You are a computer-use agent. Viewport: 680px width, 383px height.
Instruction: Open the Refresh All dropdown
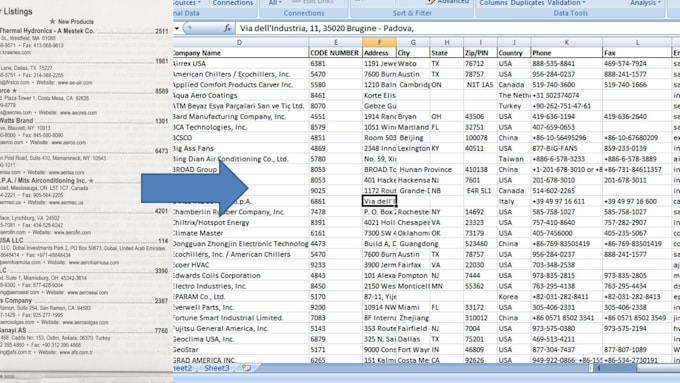(x=275, y=3)
